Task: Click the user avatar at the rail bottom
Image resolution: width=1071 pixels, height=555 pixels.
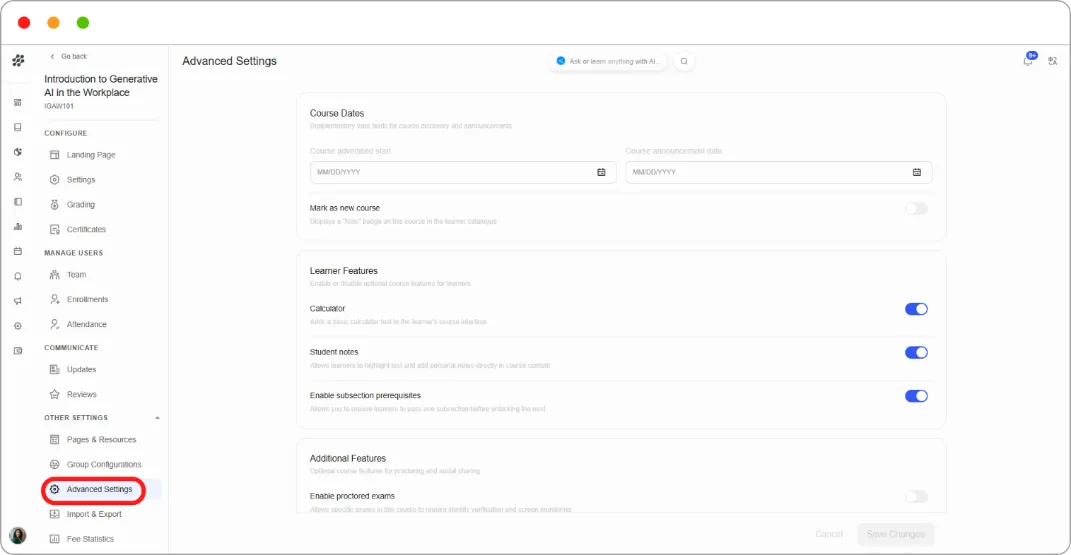Action: (x=18, y=535)
